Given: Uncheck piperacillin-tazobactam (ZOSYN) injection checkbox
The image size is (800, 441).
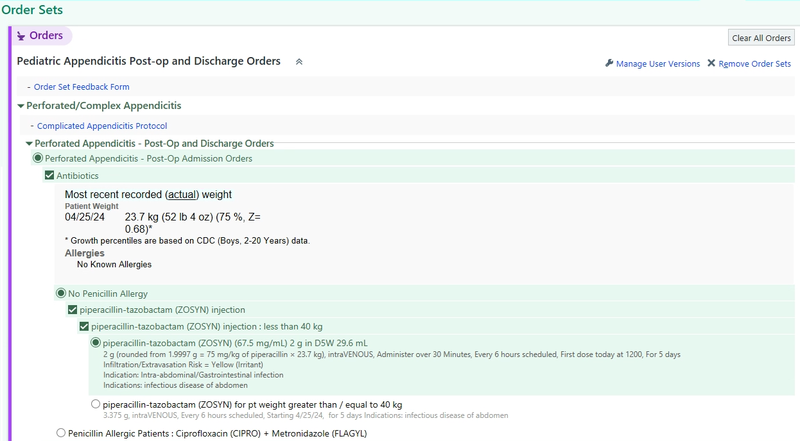Looking at the screenshot, I should point(73,310).
